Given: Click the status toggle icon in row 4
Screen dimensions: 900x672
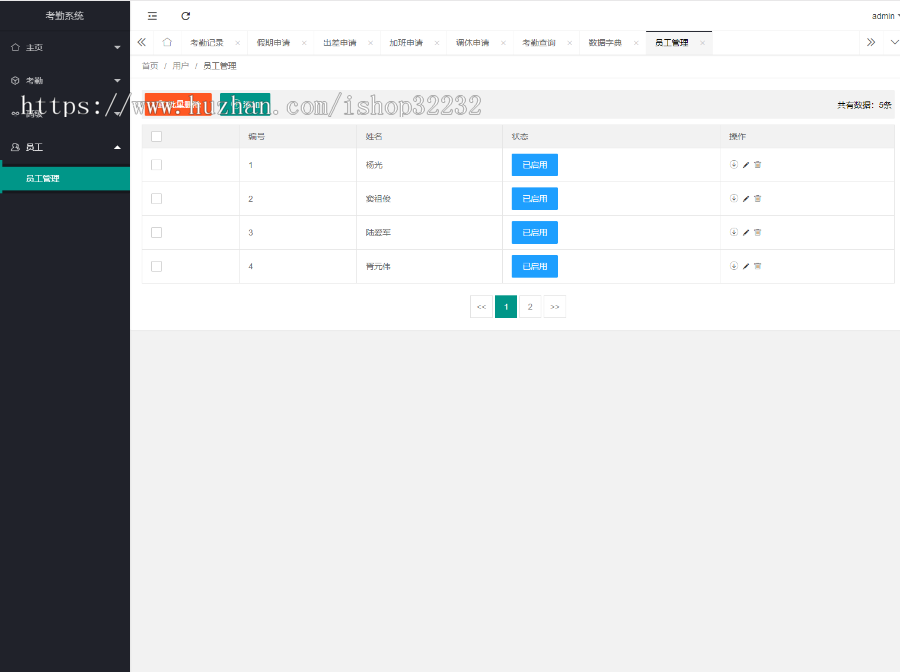Looking at the screenshot, I should coord(734,266).
